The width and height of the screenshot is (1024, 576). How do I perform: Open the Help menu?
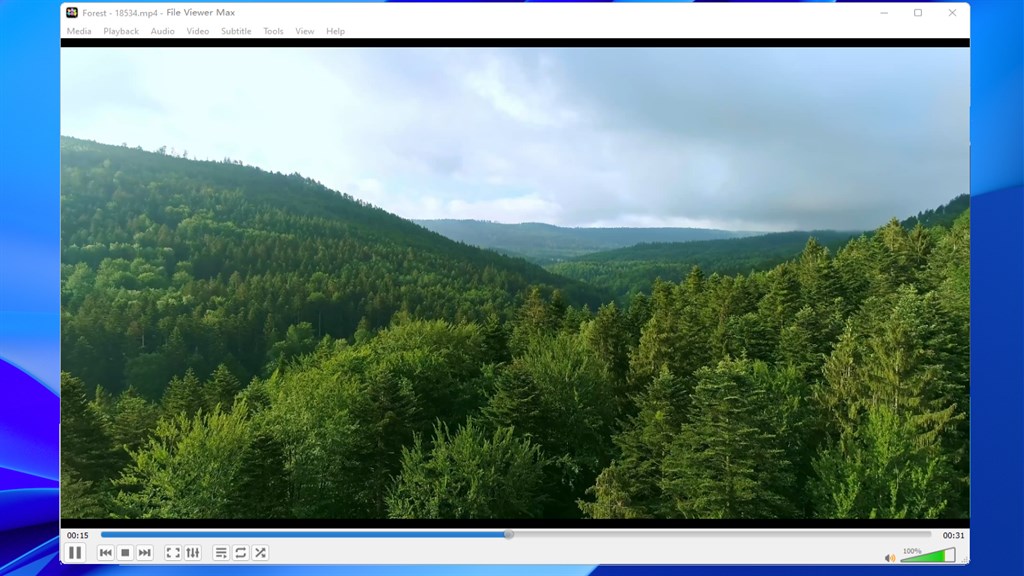pyautogui.click(x=335, y=31)
